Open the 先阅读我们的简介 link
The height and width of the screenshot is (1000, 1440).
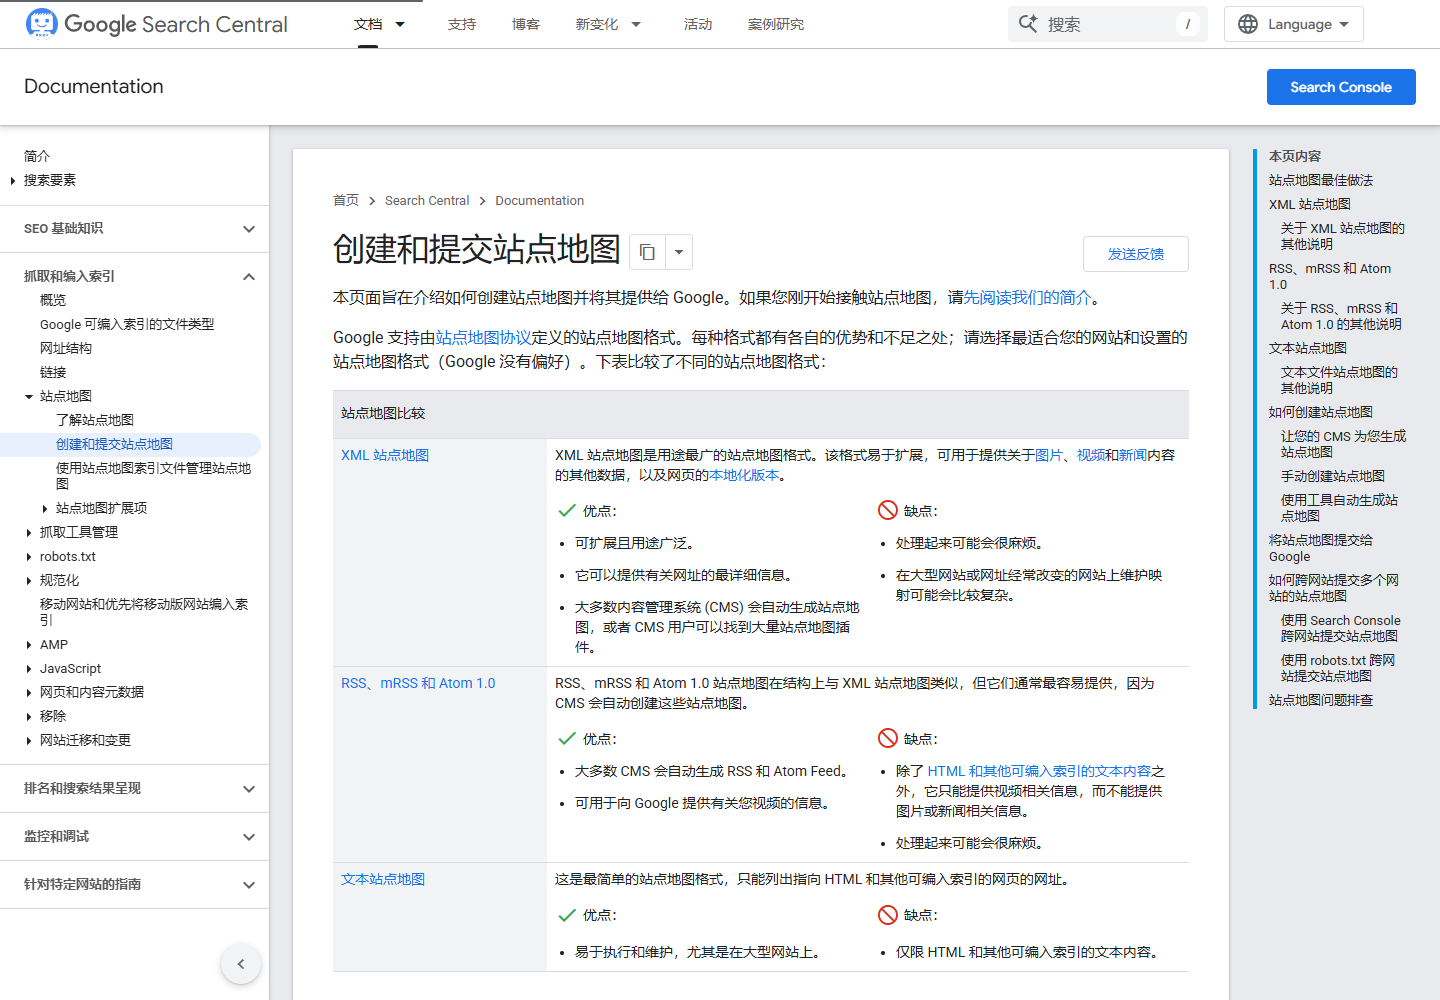(x=1027, y=298)
